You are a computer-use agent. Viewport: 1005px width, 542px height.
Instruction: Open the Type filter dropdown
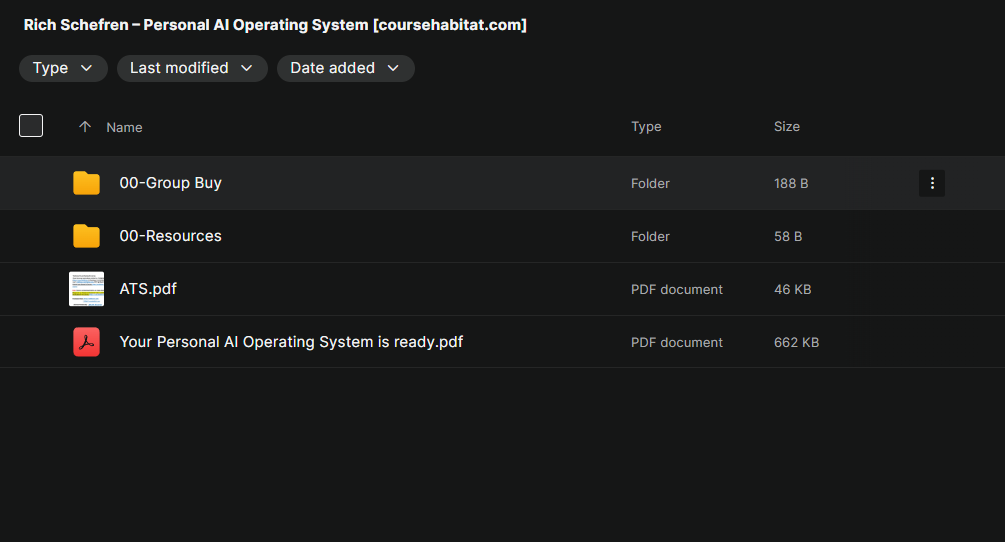(x=63, y=68)
